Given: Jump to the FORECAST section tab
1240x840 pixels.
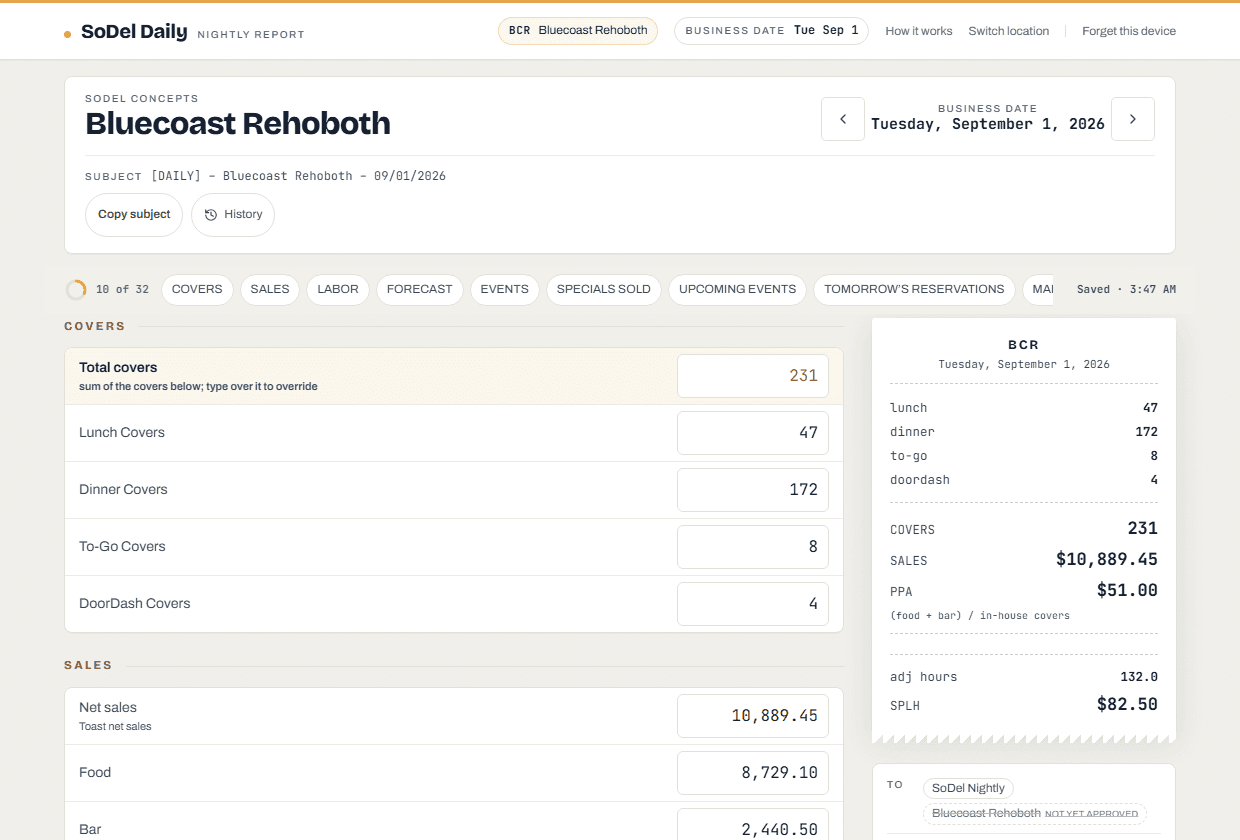Looking at the screenshot, I should click(x=420, y=290).
